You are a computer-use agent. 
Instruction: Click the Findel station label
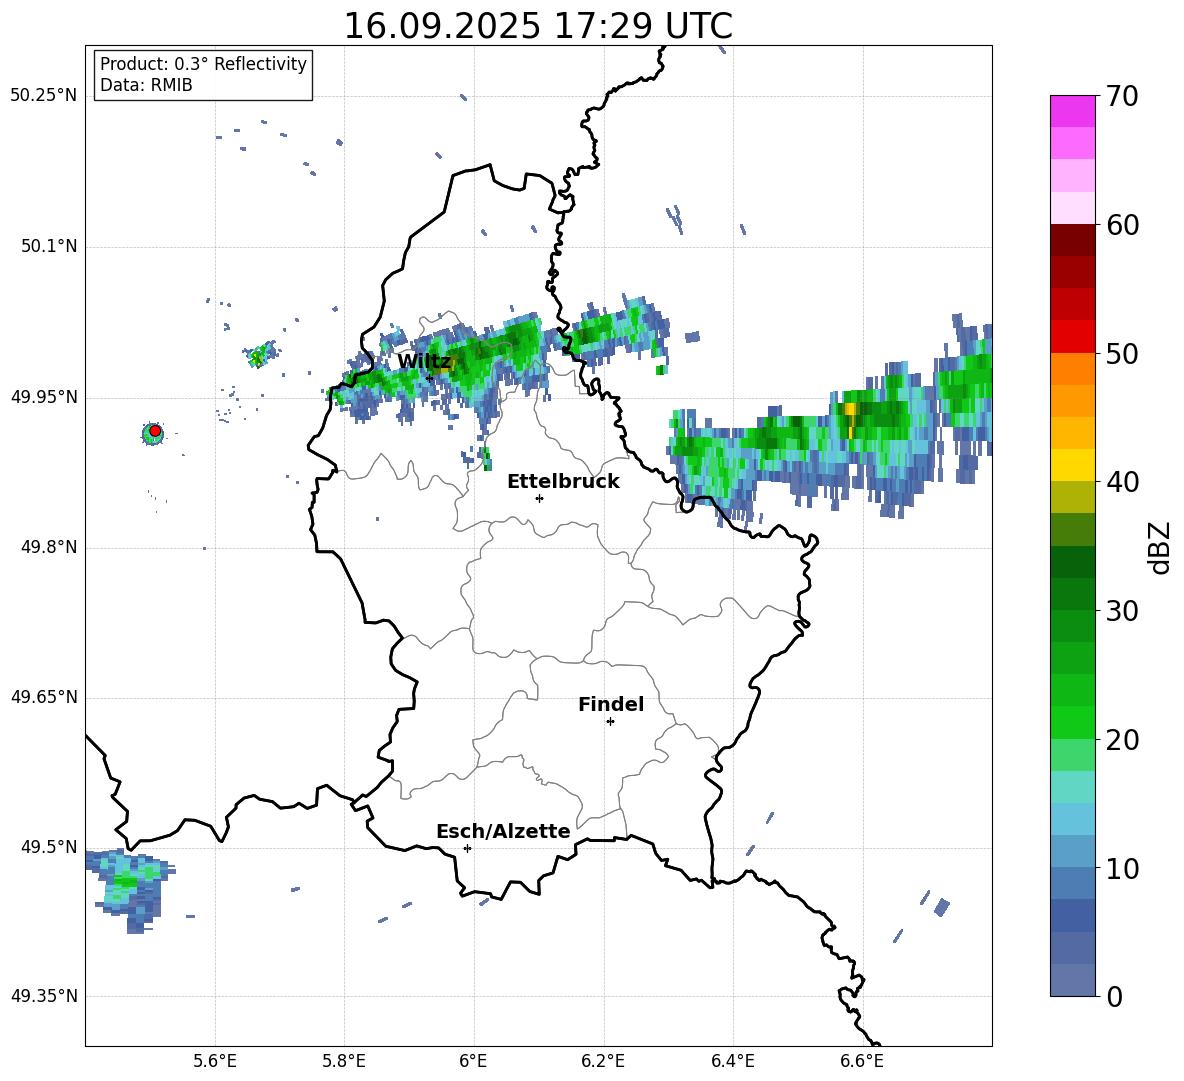[611, 704]
